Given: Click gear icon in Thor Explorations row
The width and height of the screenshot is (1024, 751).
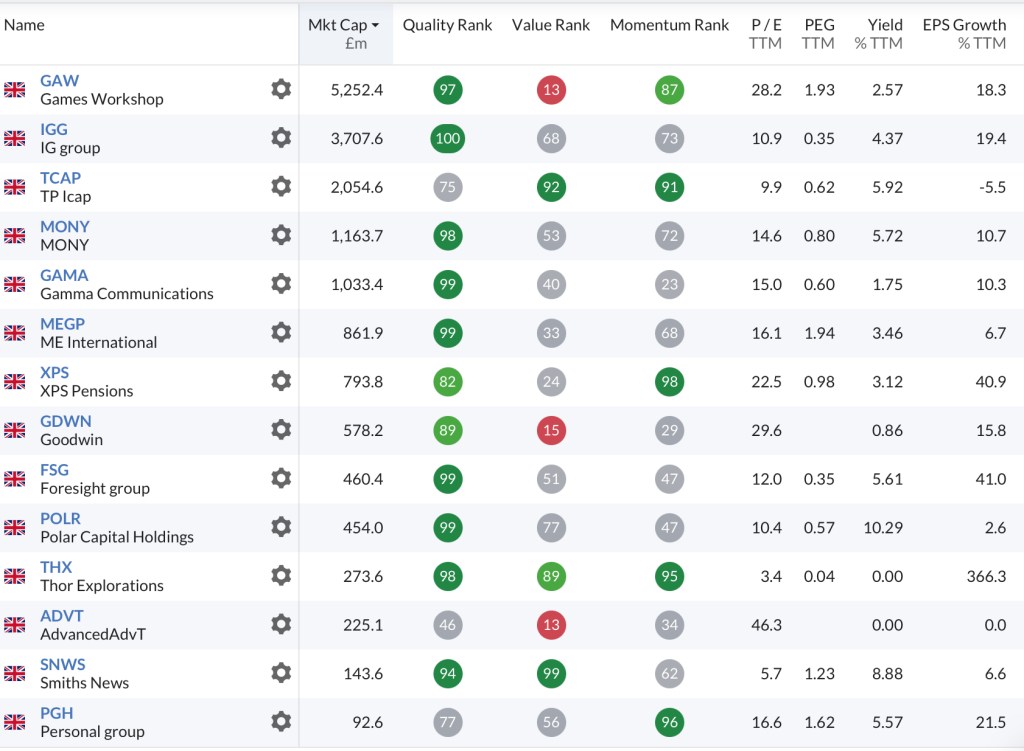Looking at the screenshot, I should pos(281,575).
